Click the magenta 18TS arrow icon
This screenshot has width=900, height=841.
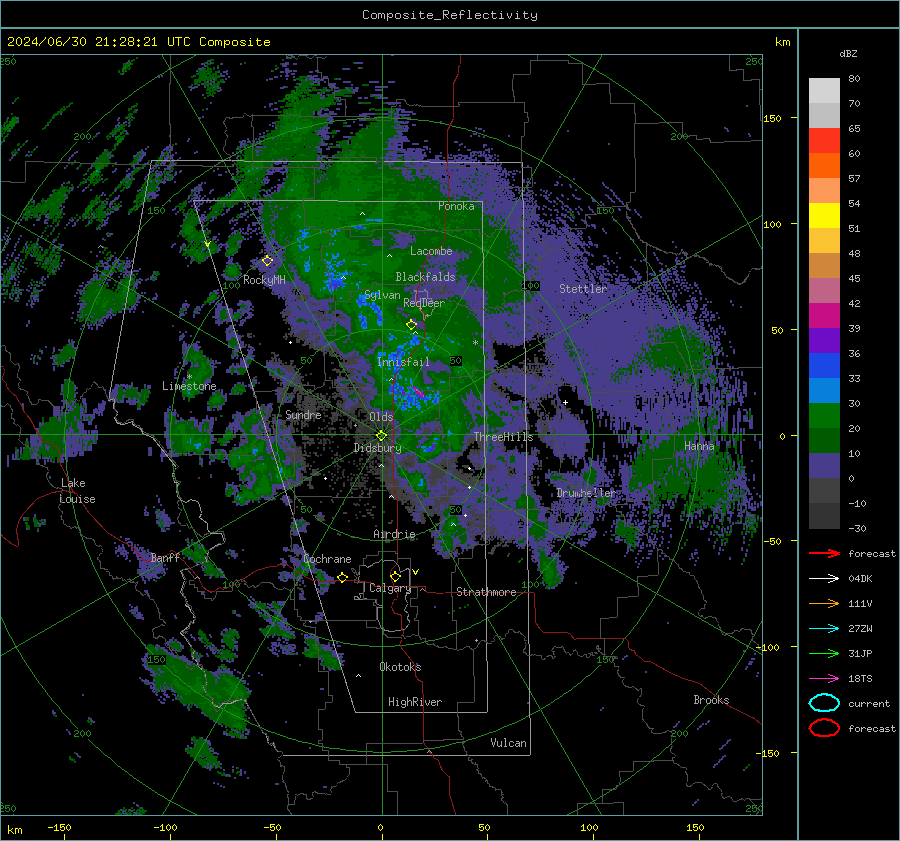pyautogui.click(x=824, y=678)
